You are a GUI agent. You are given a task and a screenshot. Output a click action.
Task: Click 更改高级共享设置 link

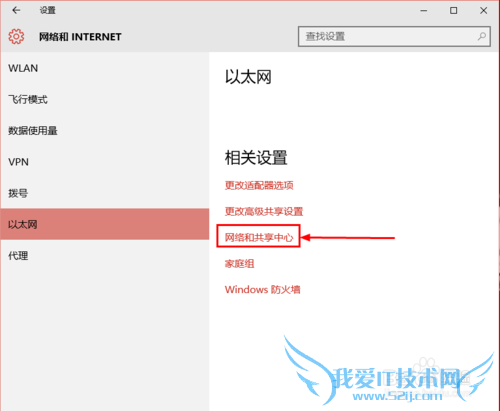coord(264,211)
